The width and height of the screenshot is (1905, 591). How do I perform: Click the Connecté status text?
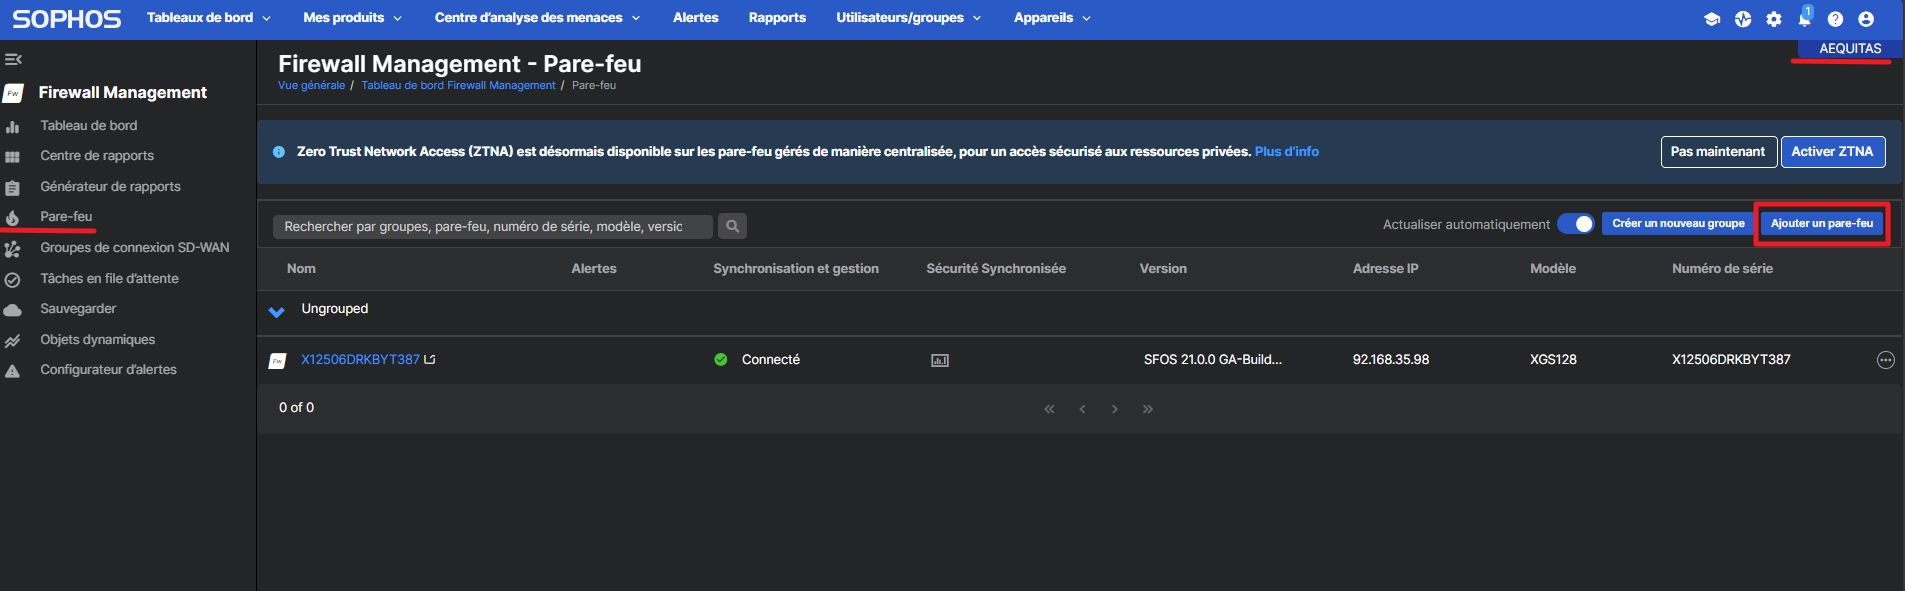tap(771, 360)
